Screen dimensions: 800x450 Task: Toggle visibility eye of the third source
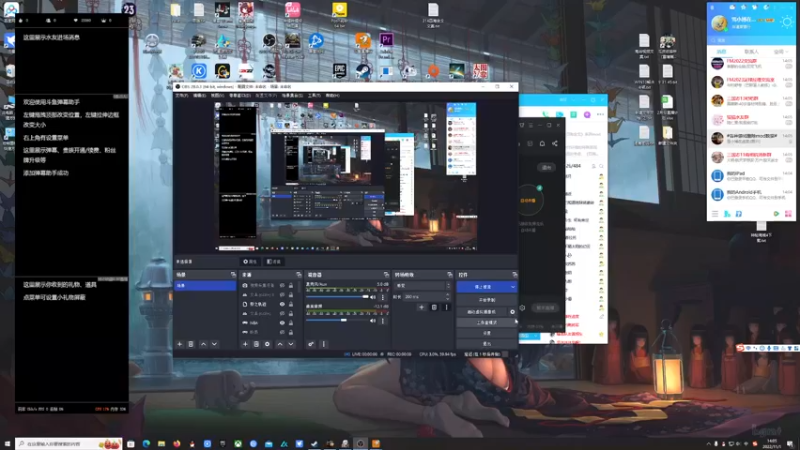click(x=282, y=304)
